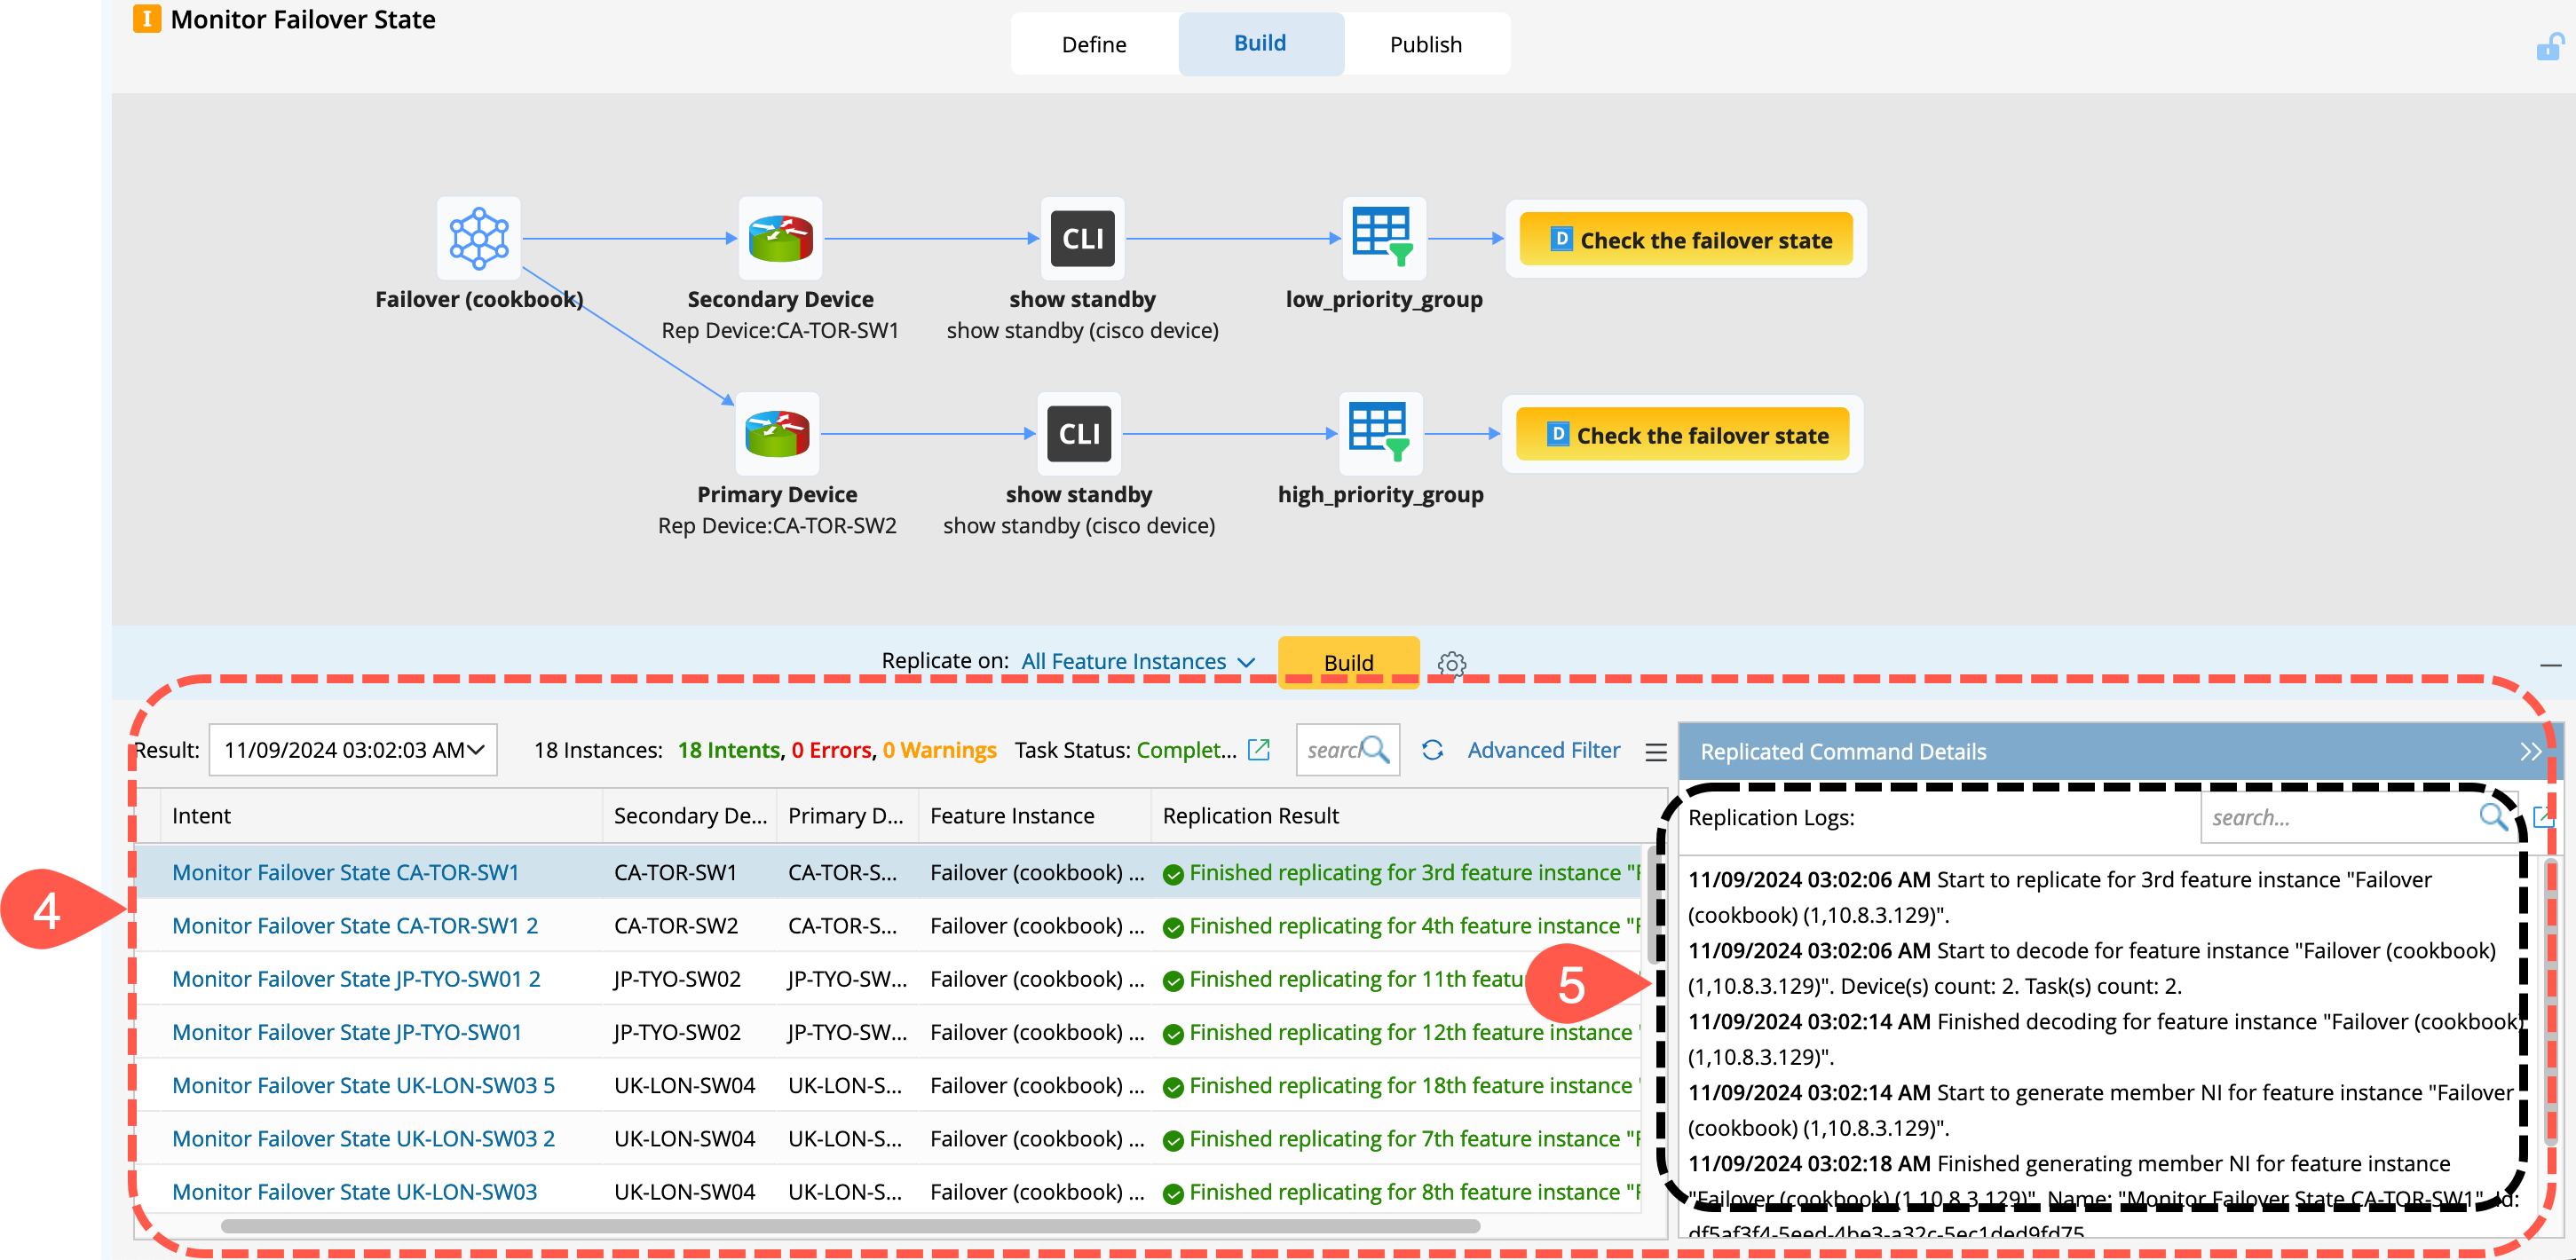This screenshot has height=1260, width=2576.
Task: Click the results table horizontal scrollbar
Action: click(849, 1226)
